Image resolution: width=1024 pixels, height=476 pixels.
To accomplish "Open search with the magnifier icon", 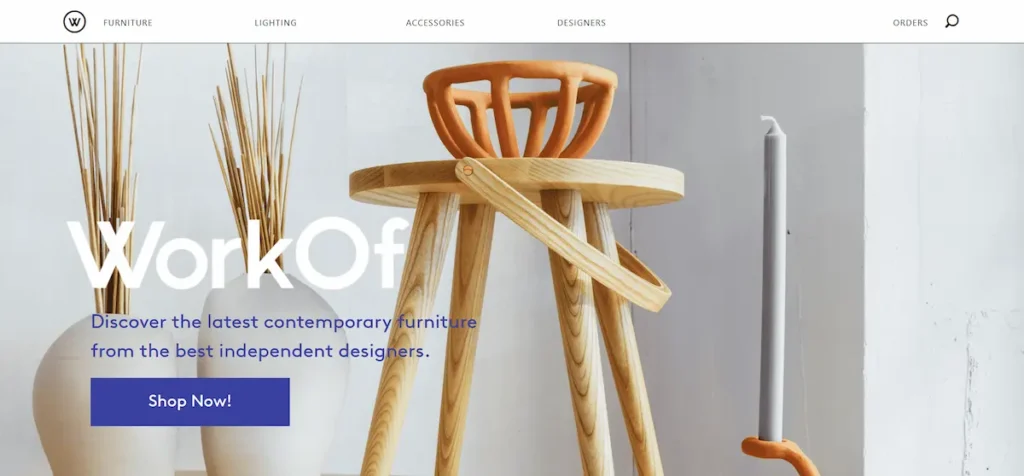I will pos(952,22).
